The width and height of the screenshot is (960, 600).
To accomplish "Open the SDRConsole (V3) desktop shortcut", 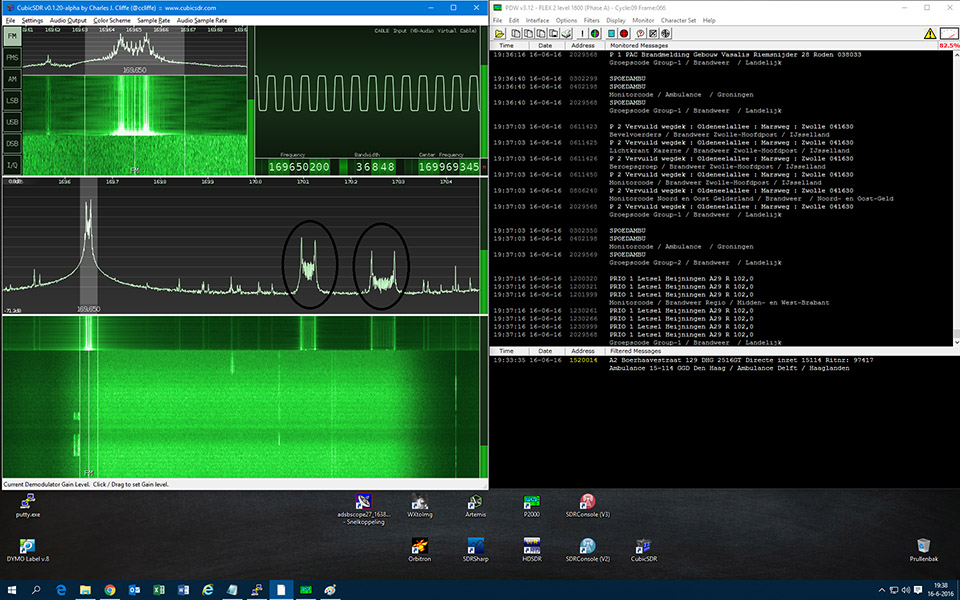I will 588,506.
